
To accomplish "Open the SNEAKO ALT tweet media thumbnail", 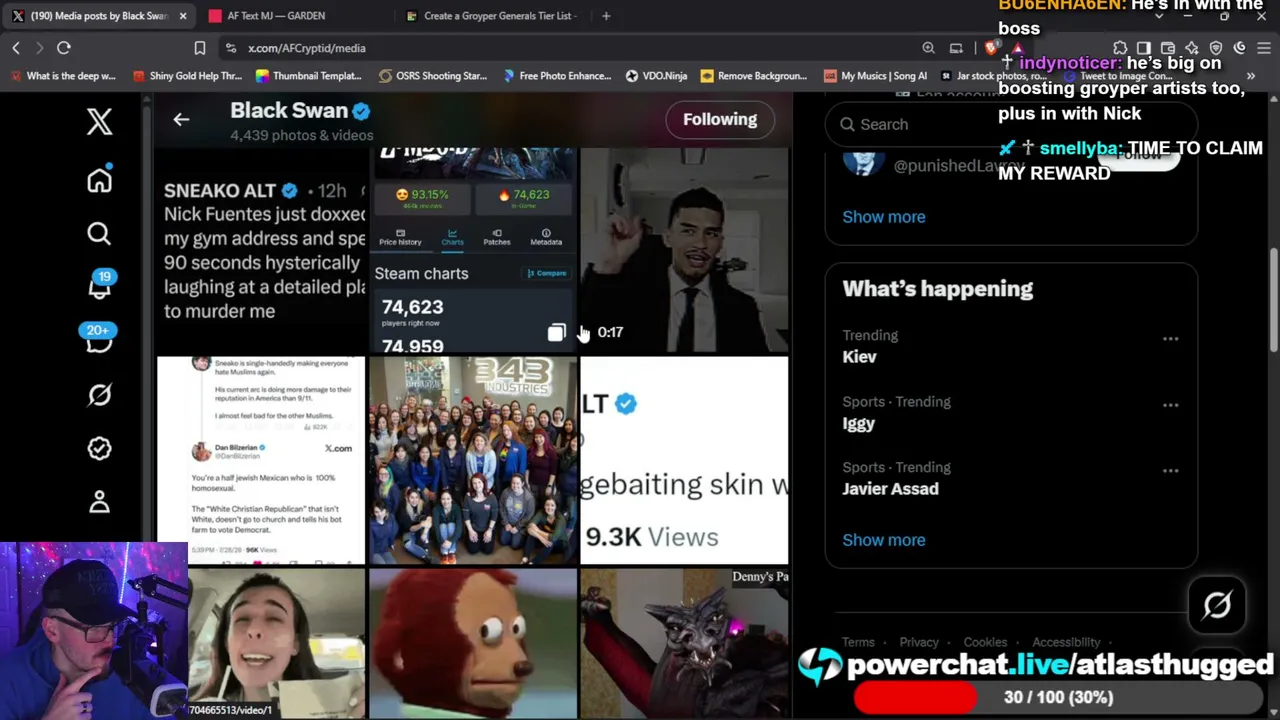I will 262,250.
